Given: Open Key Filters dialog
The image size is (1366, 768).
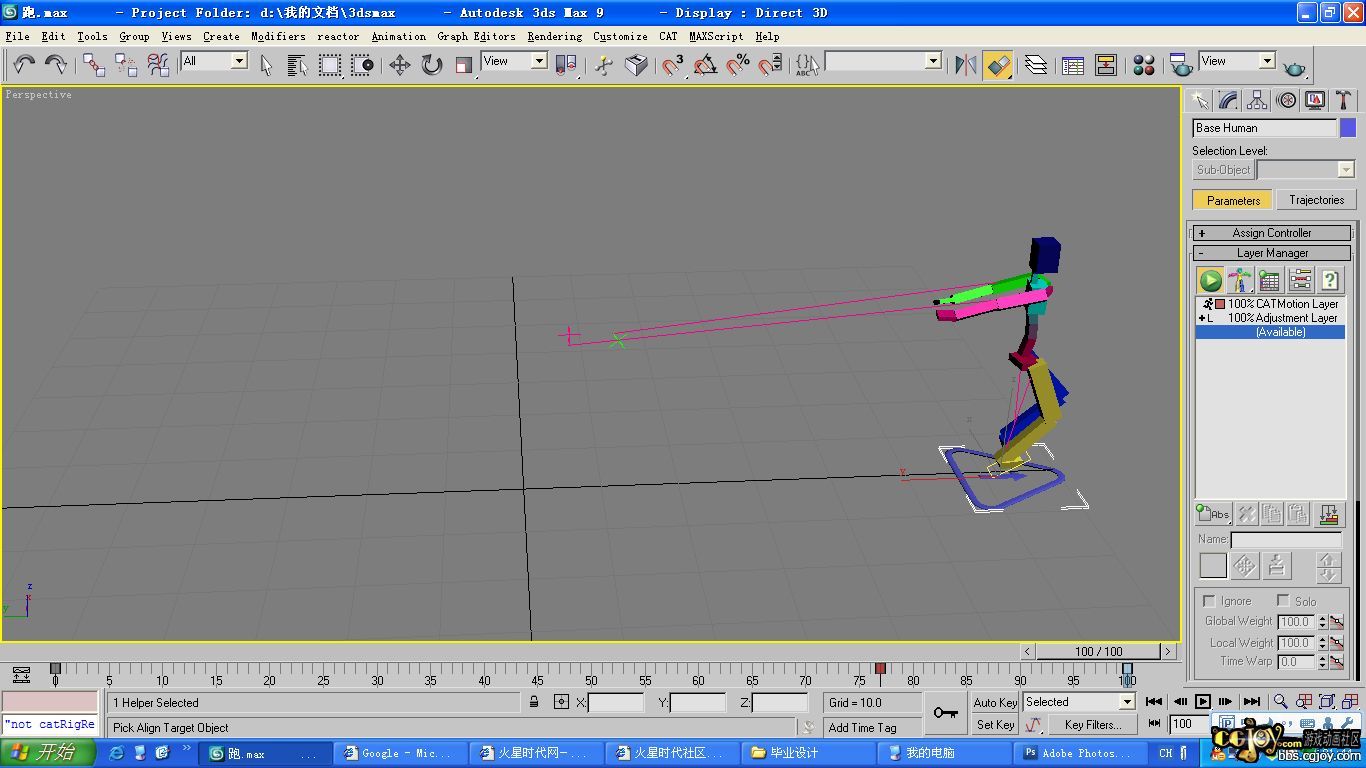Looking at the screenshot, I should (1093, 725).
